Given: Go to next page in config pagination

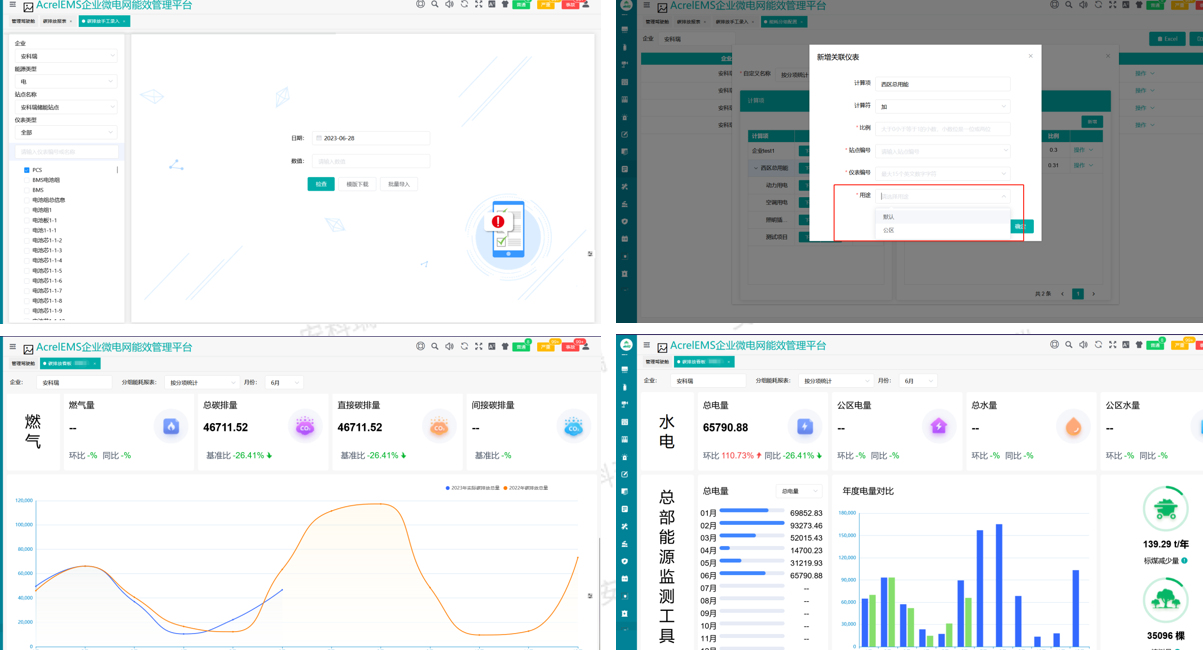Looking at the screenshot, I should tap(1093, 294).
